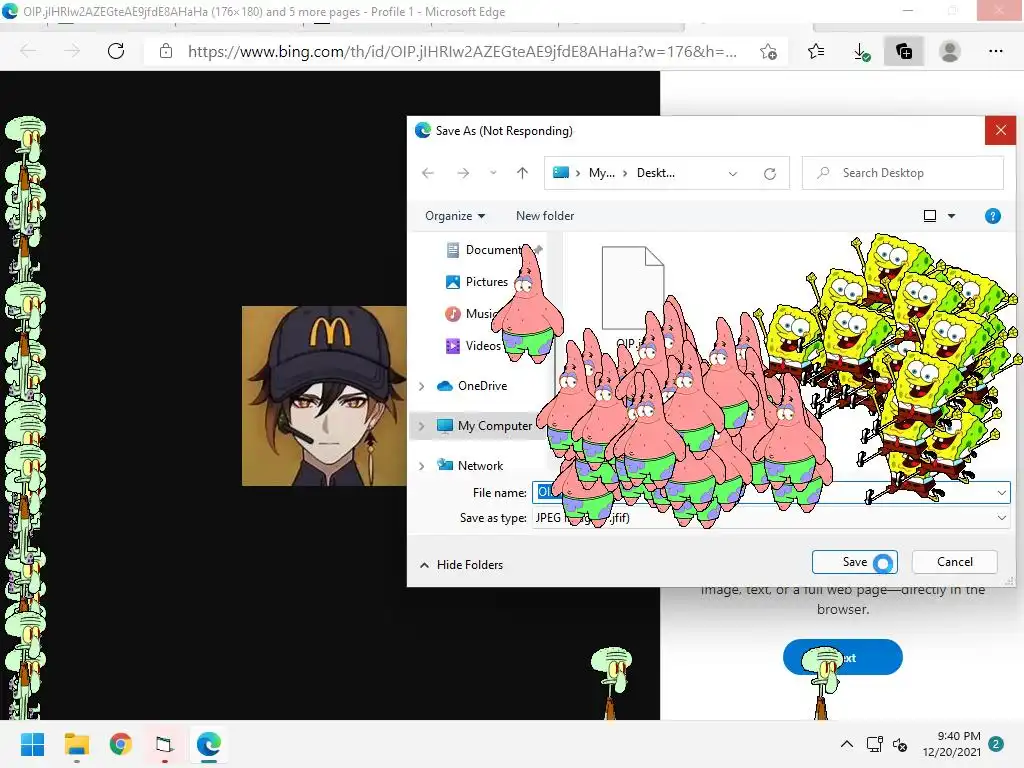
Task: Click the site lock icon in address bar
Action: point(166,51)
